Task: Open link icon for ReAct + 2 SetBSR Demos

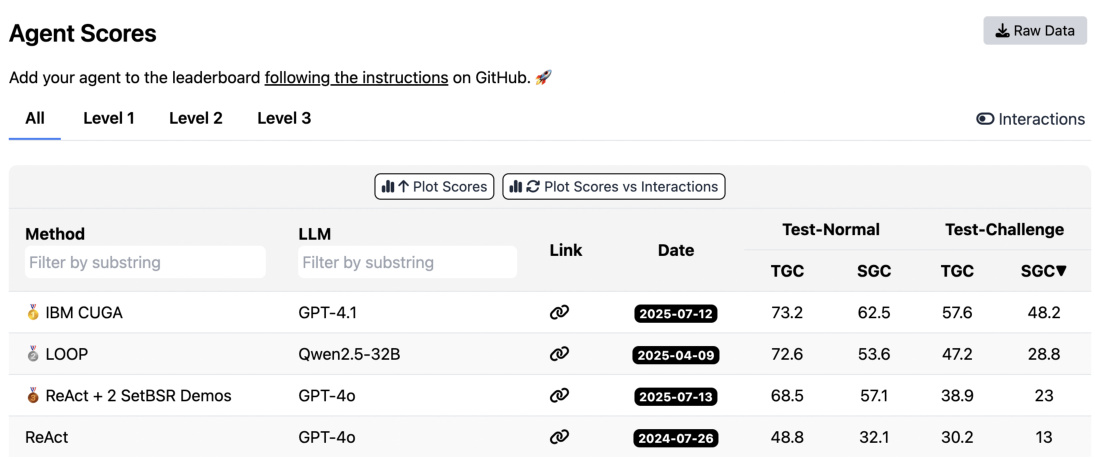Action: click(x=559, y=396)
